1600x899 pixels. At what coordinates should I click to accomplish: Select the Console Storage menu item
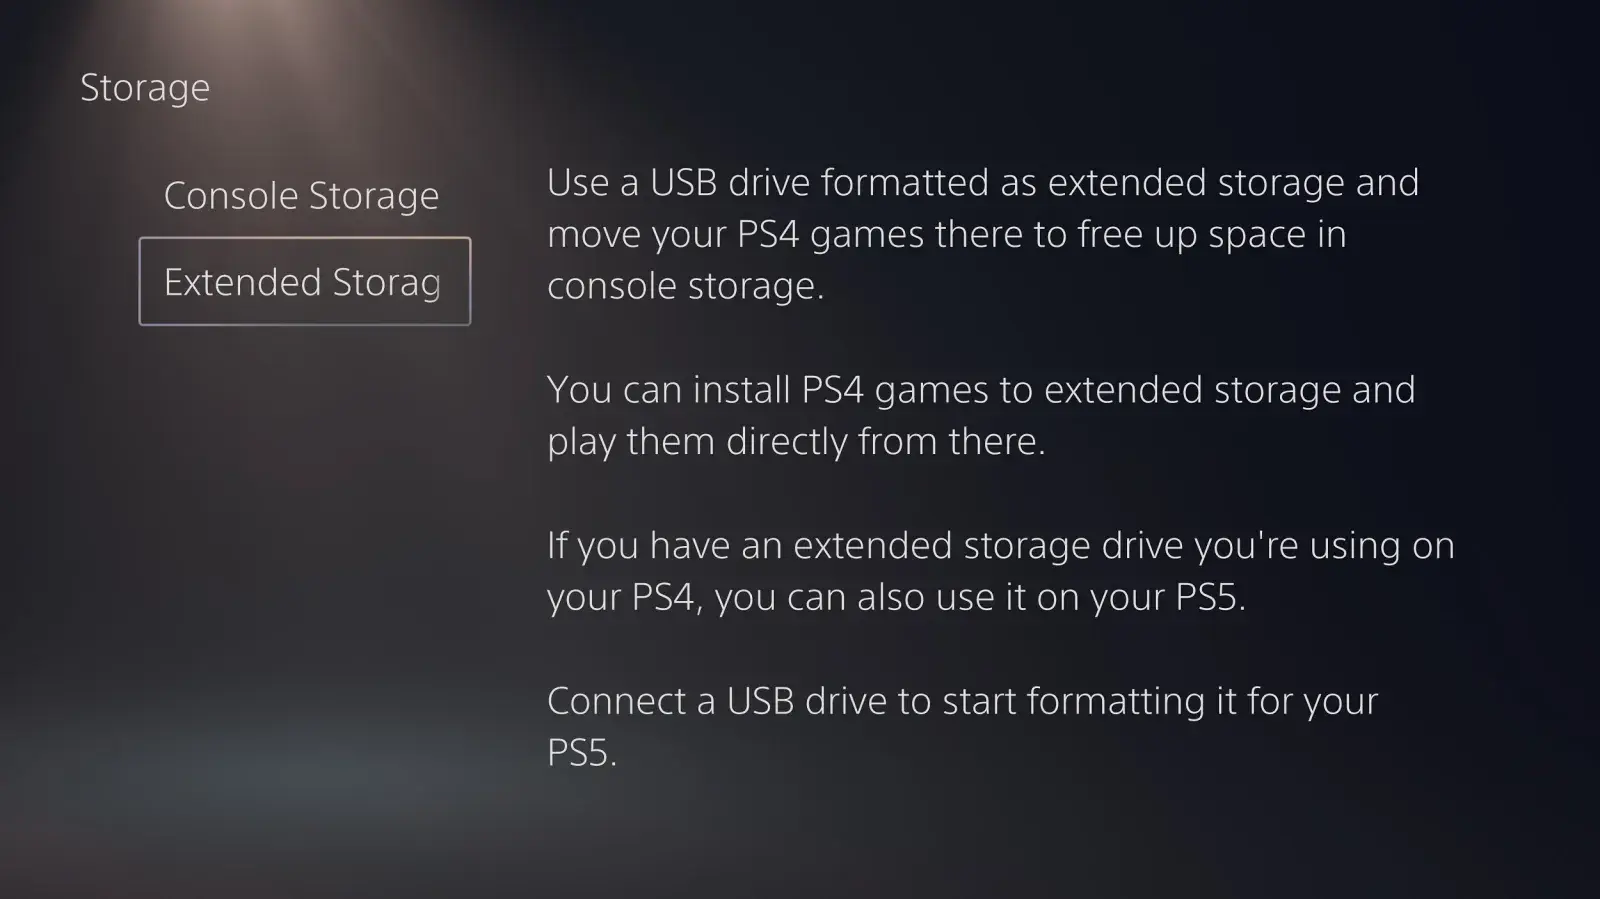tap(301, 196)
